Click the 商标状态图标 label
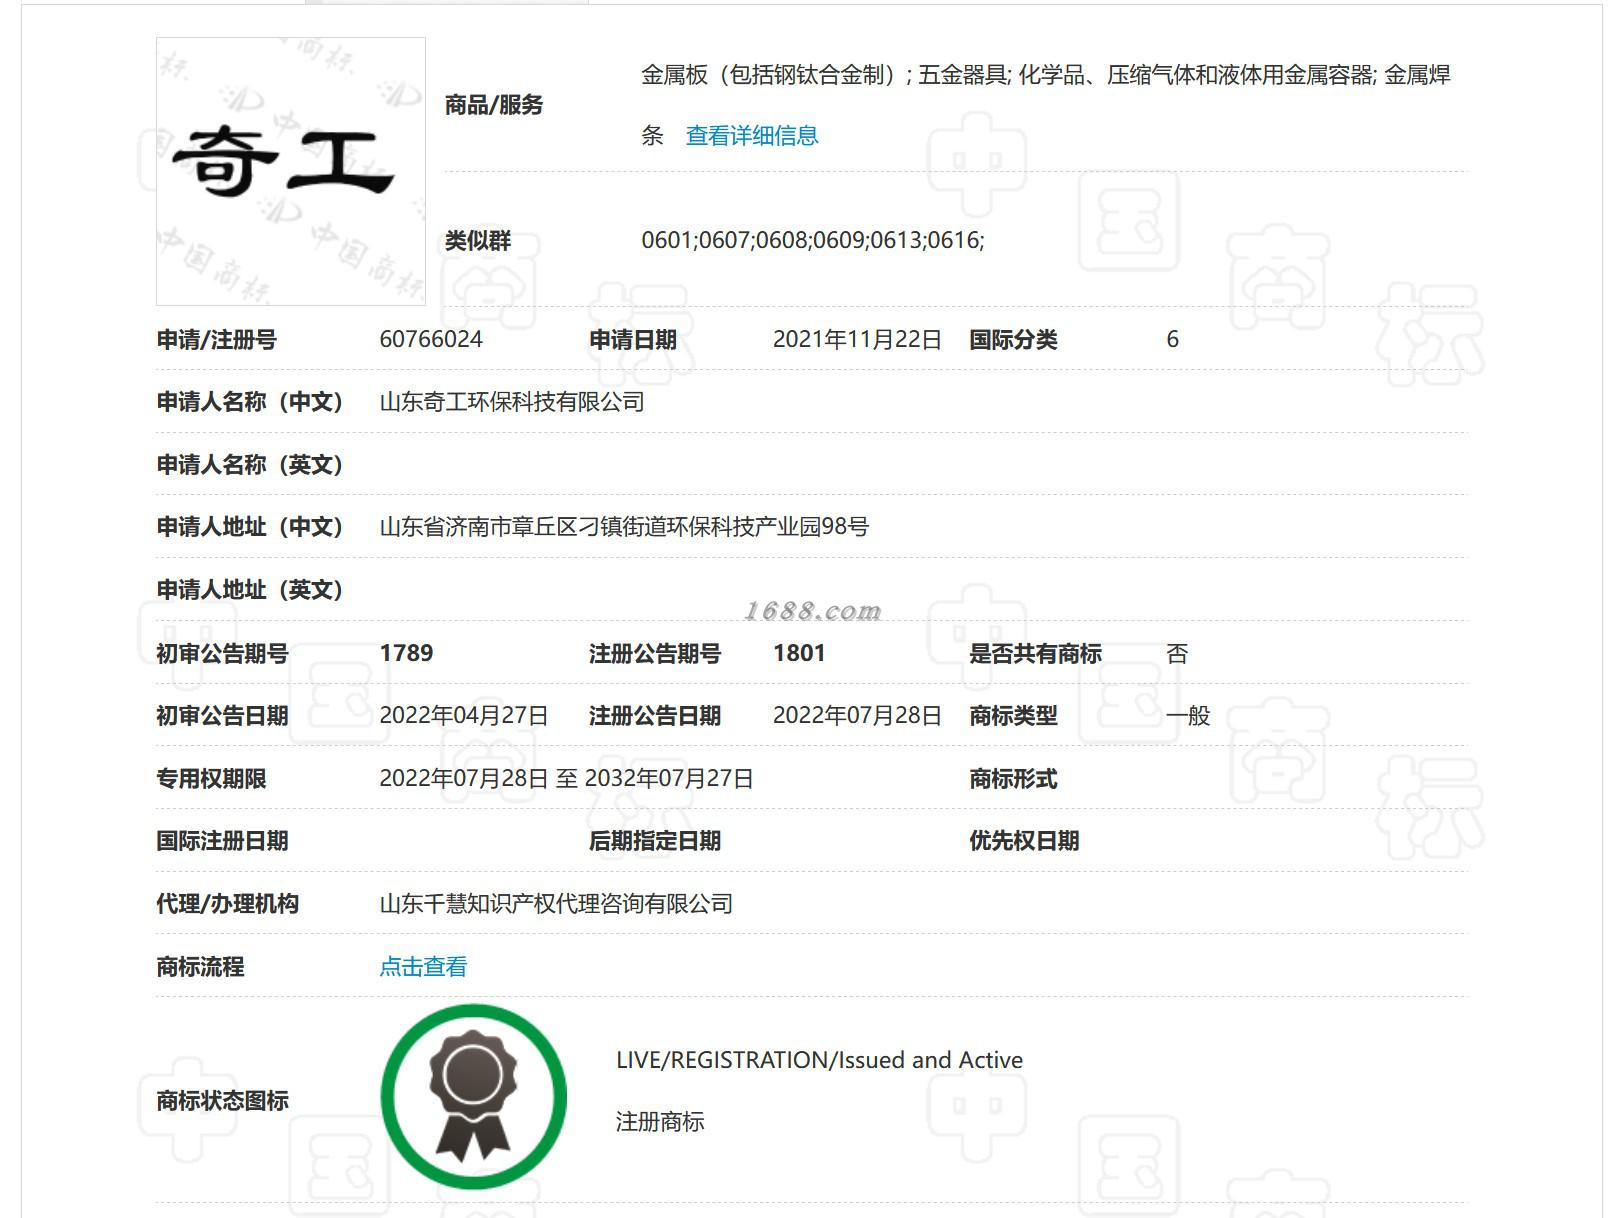 tap(222, 1101)
